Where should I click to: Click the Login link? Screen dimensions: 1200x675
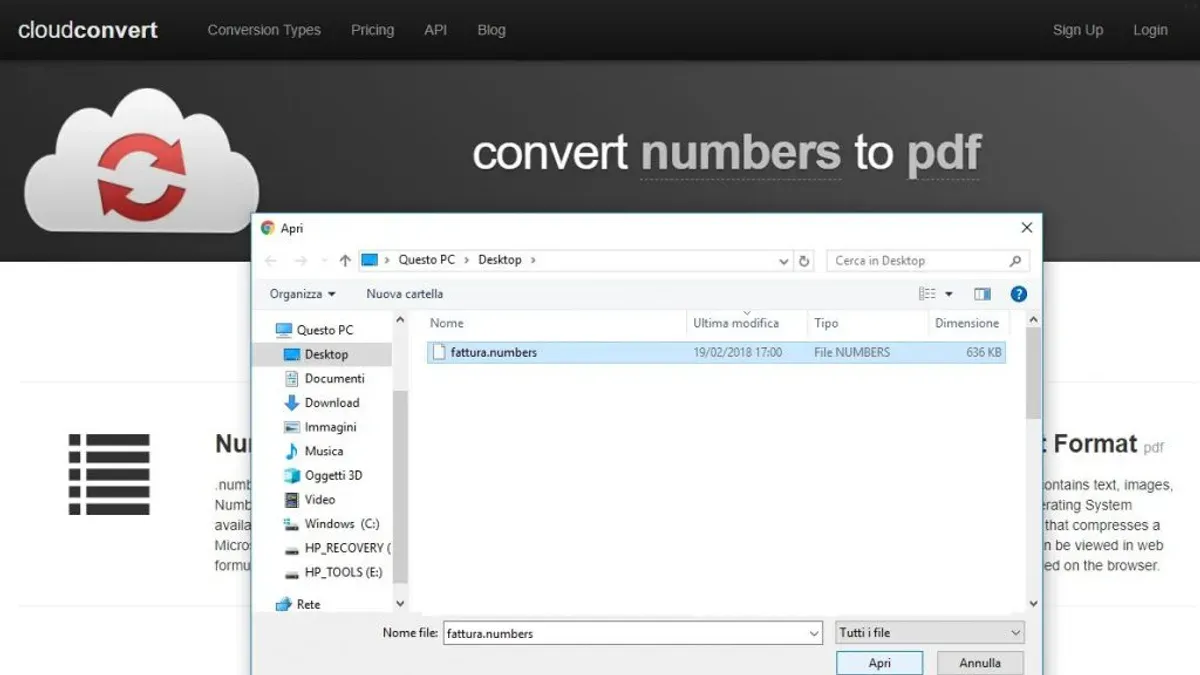coord(1150,30)
